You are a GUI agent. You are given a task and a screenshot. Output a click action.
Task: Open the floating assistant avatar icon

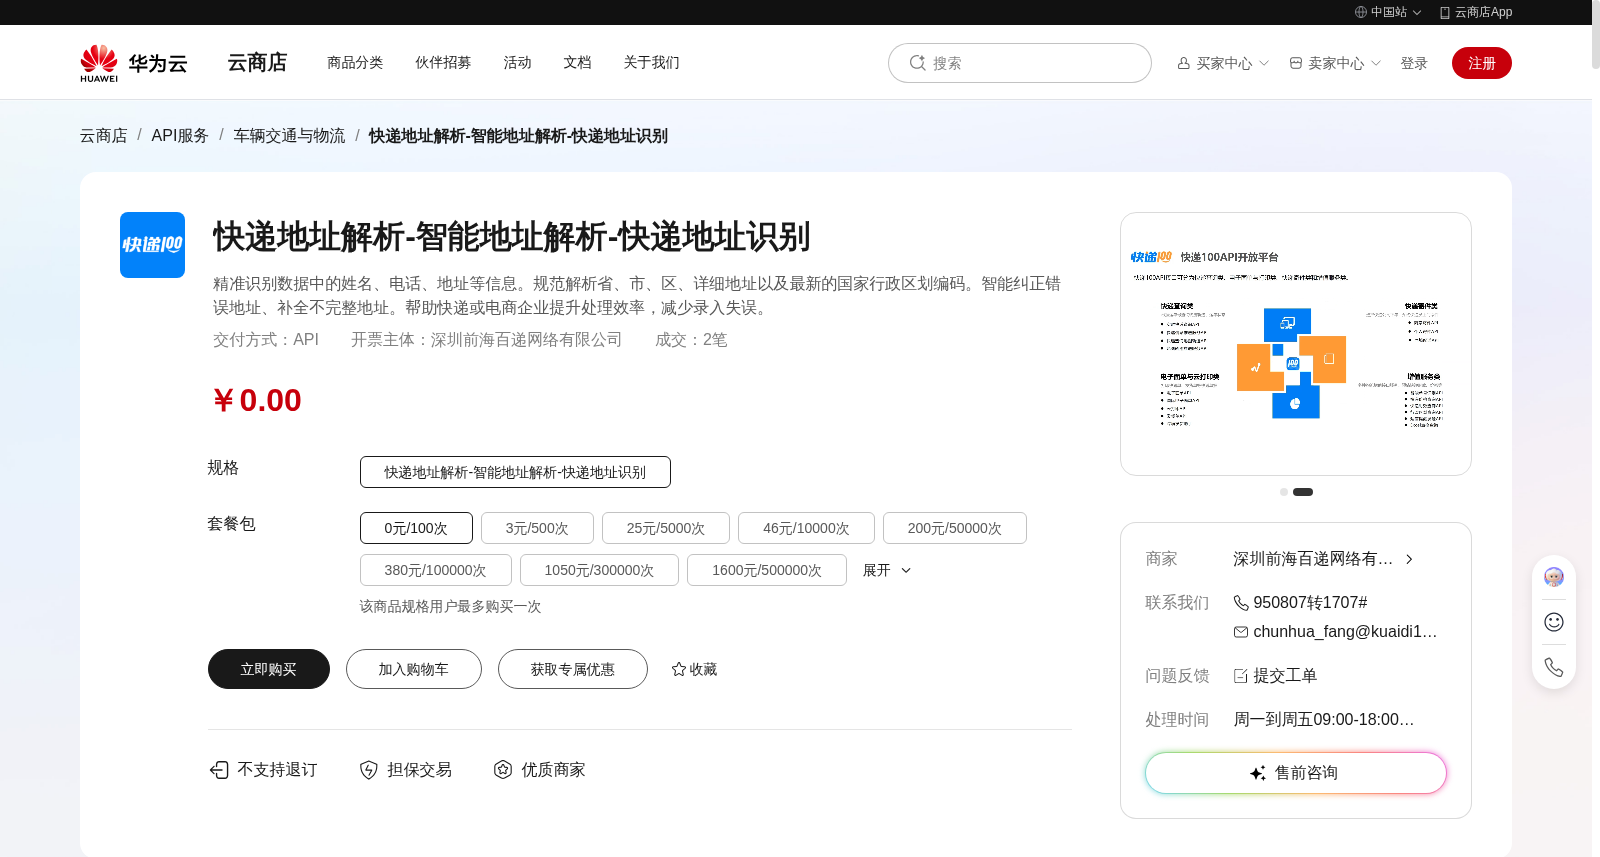coord(1554,577)
